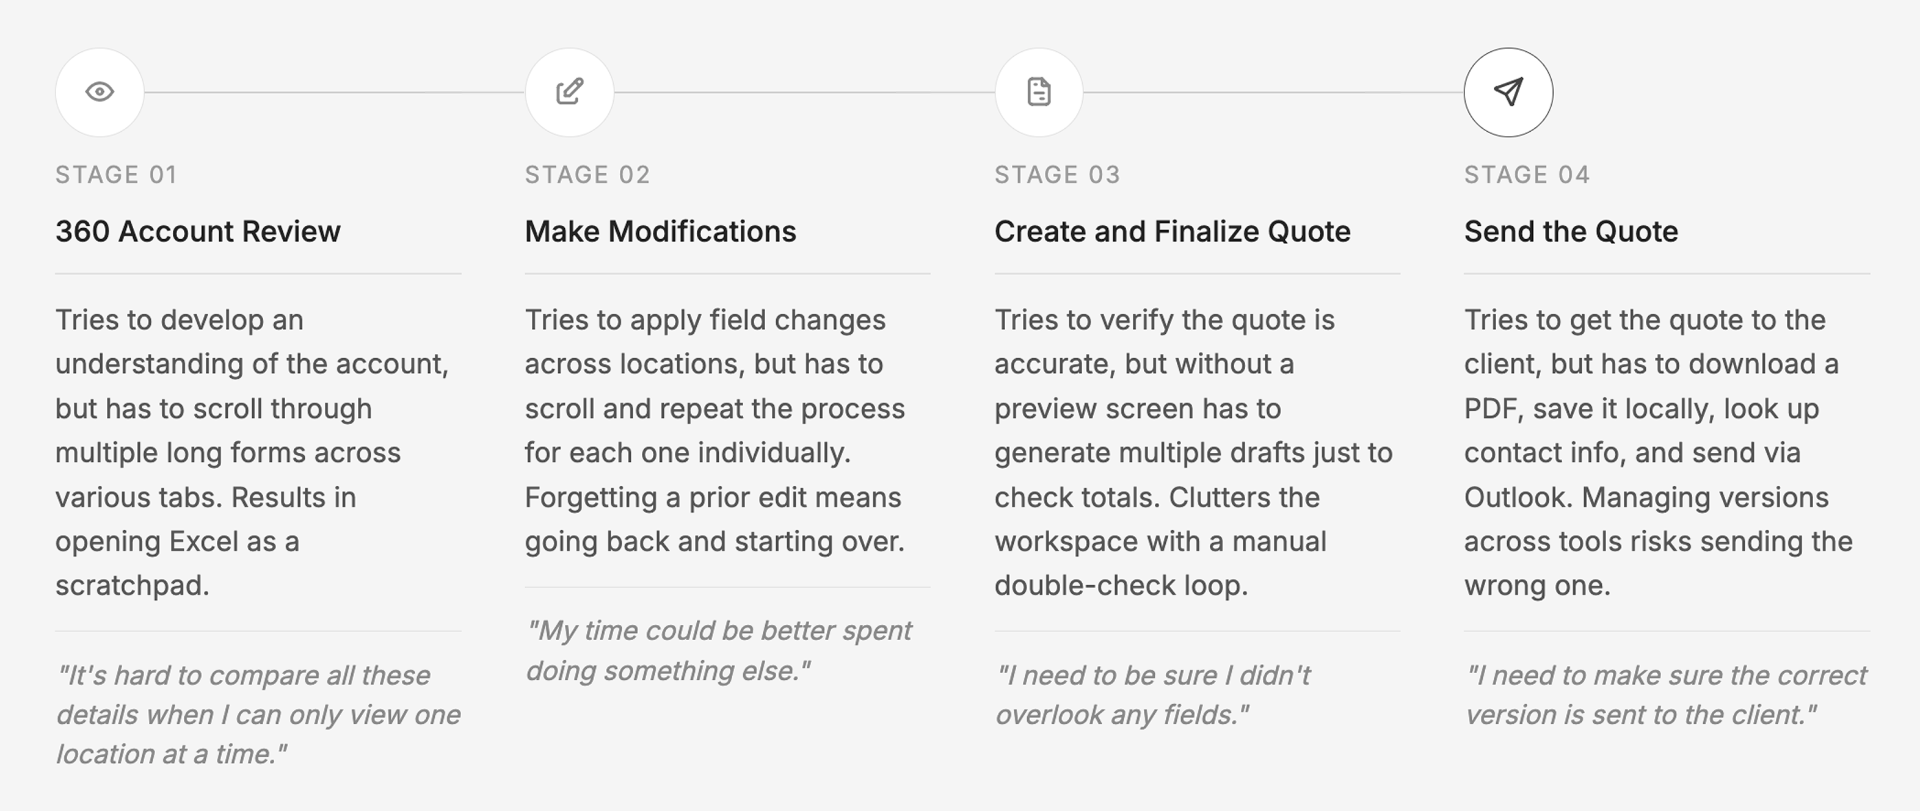The height and width of the screenshot is (811, 1920).
Task: Select the STAGE 02 label
Action: (587, 175)
